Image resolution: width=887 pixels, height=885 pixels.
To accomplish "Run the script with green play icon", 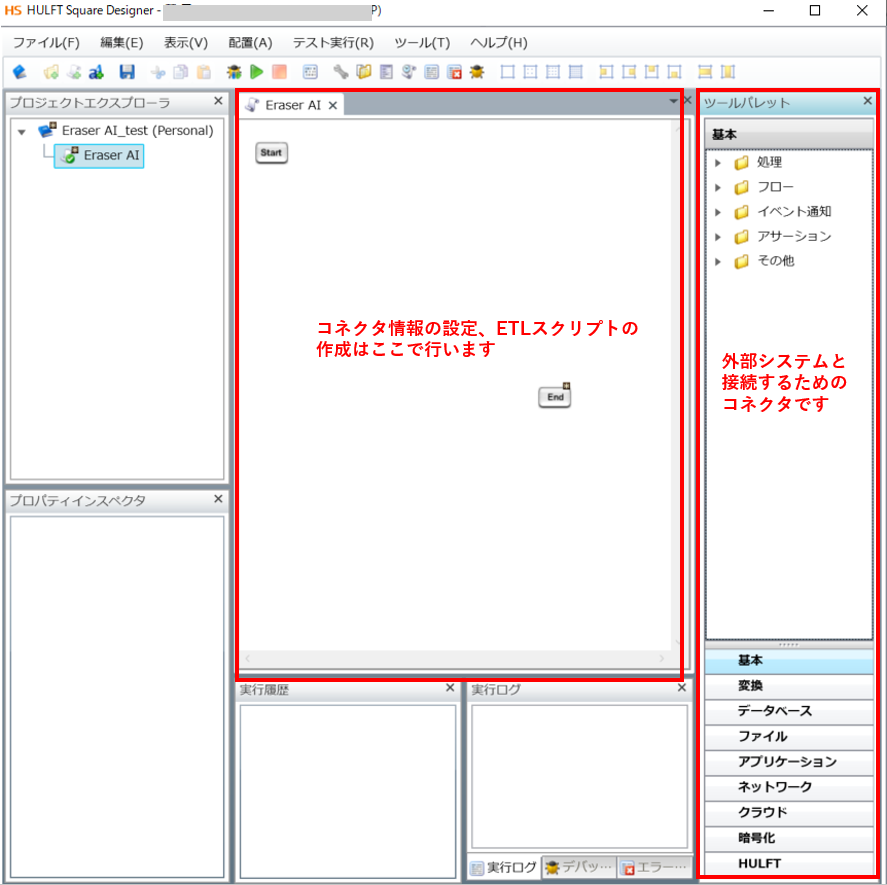I will (x=257, y=72).
